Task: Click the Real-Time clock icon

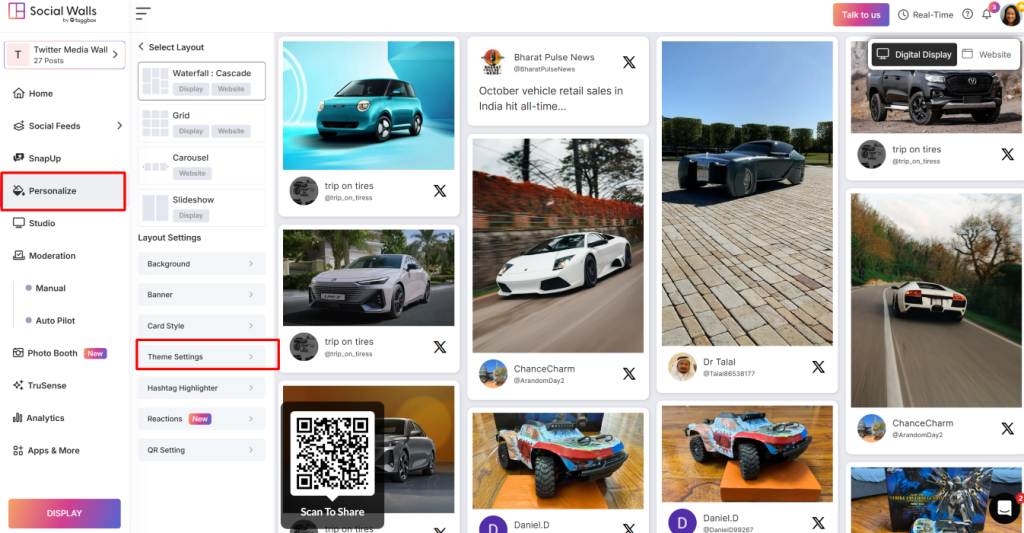Action: 903,14
